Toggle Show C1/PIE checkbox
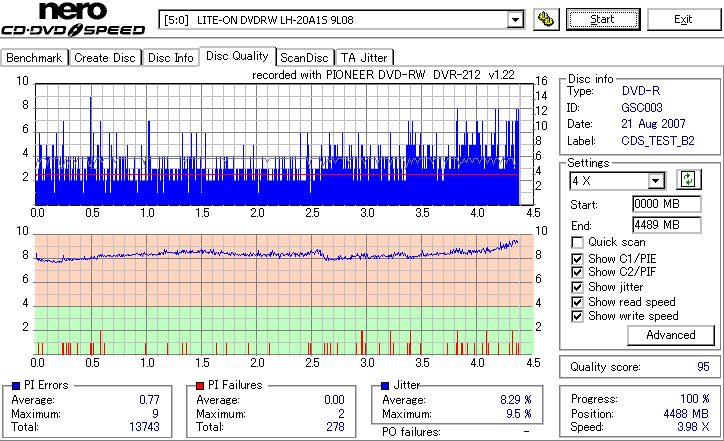This screenshot has width=724, height=441. 577,259
